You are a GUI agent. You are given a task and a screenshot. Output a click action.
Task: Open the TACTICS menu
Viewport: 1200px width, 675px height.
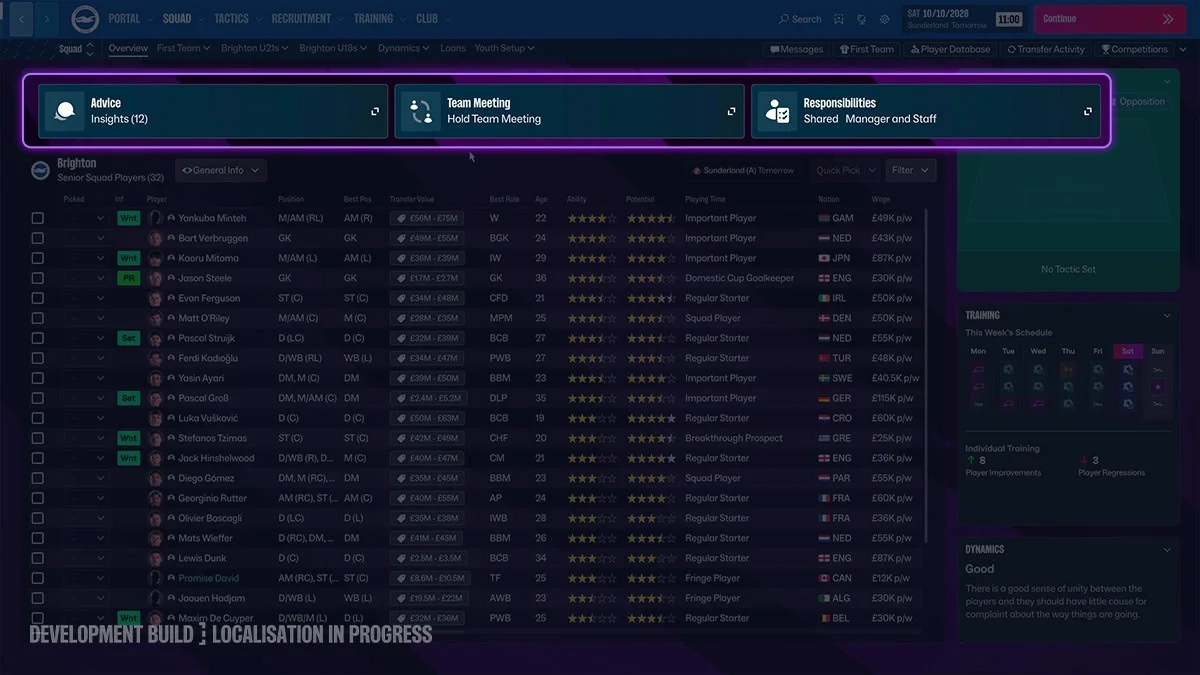pos(237,19)
